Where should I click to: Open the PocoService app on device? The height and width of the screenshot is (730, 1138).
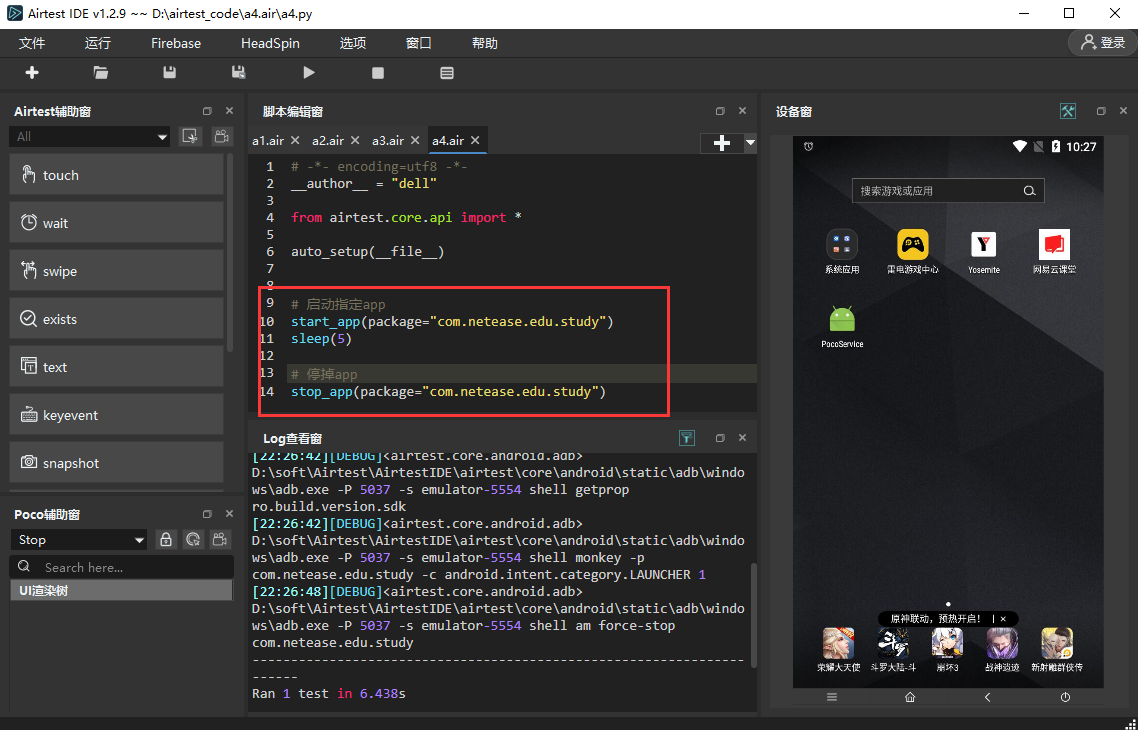(842, 320)
